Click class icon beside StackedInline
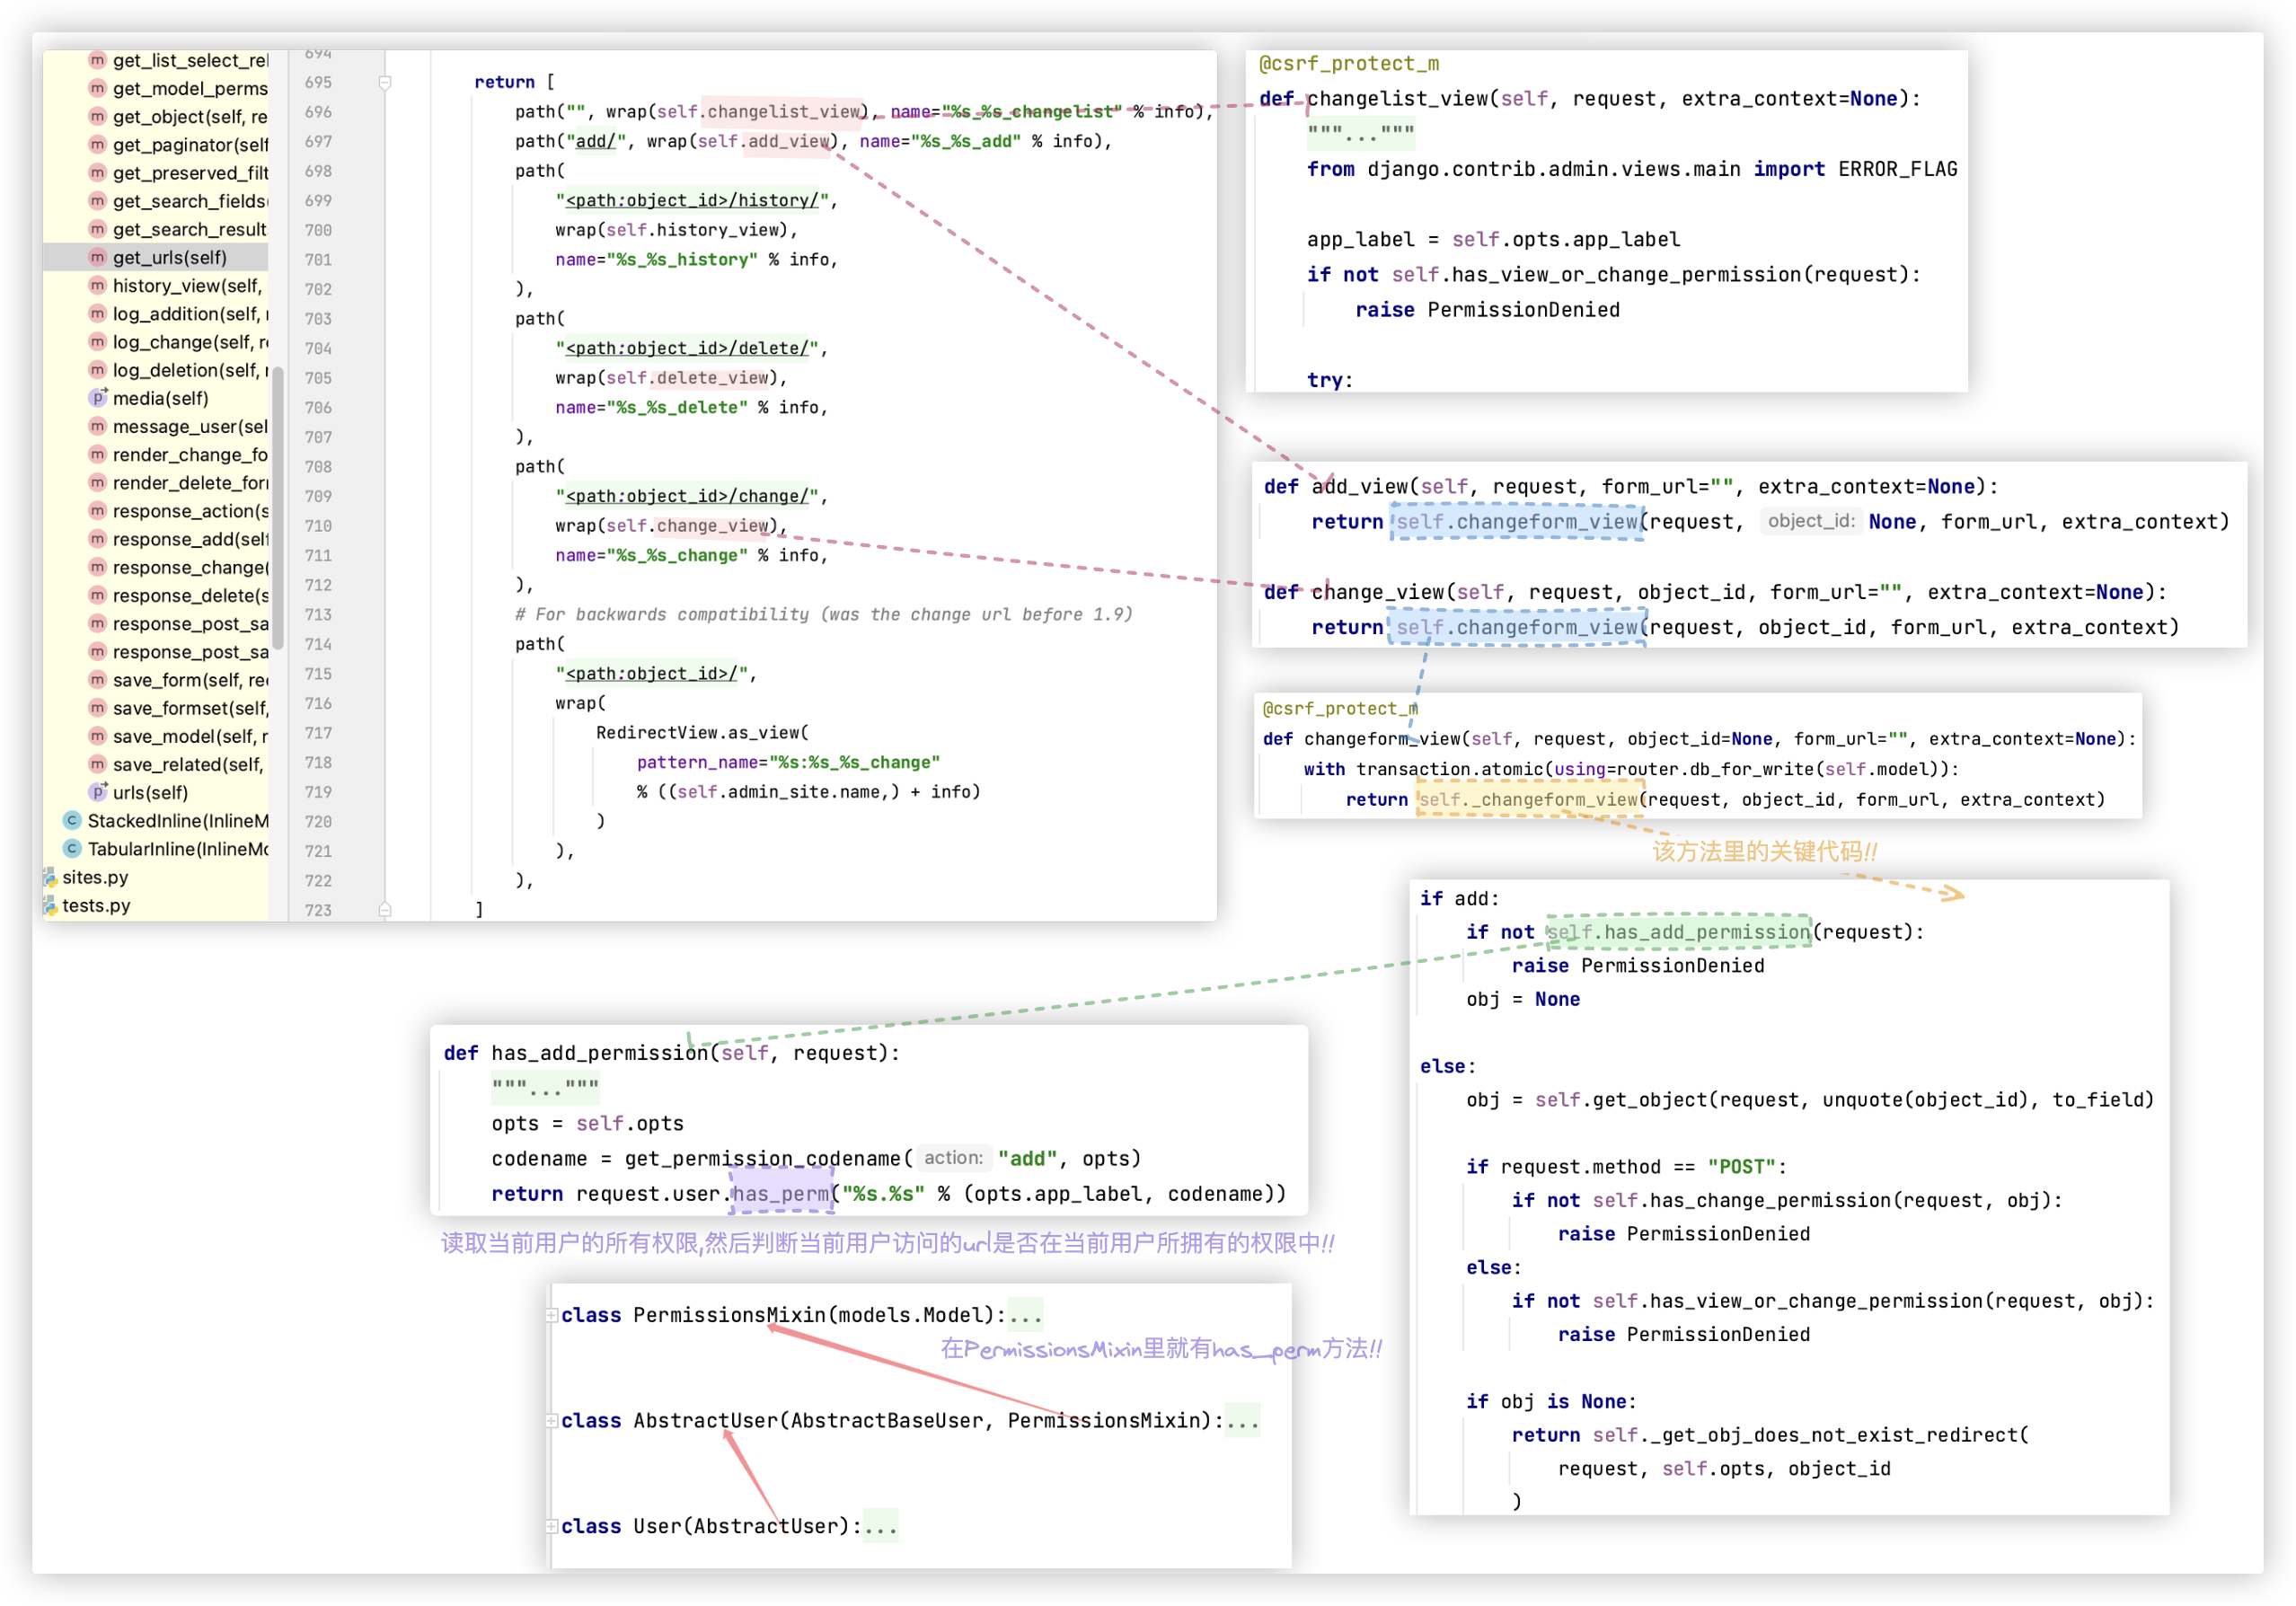Viewport: 2296px width, 1606px height. (x=72, y=820)
